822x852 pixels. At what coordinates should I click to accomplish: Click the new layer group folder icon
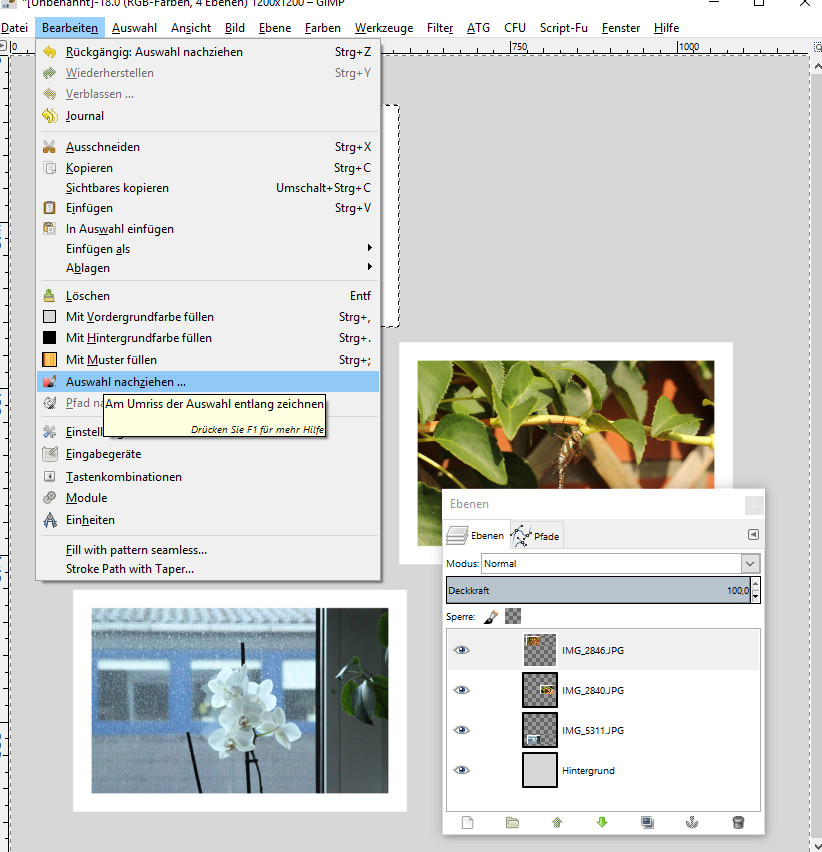point(512,822)
